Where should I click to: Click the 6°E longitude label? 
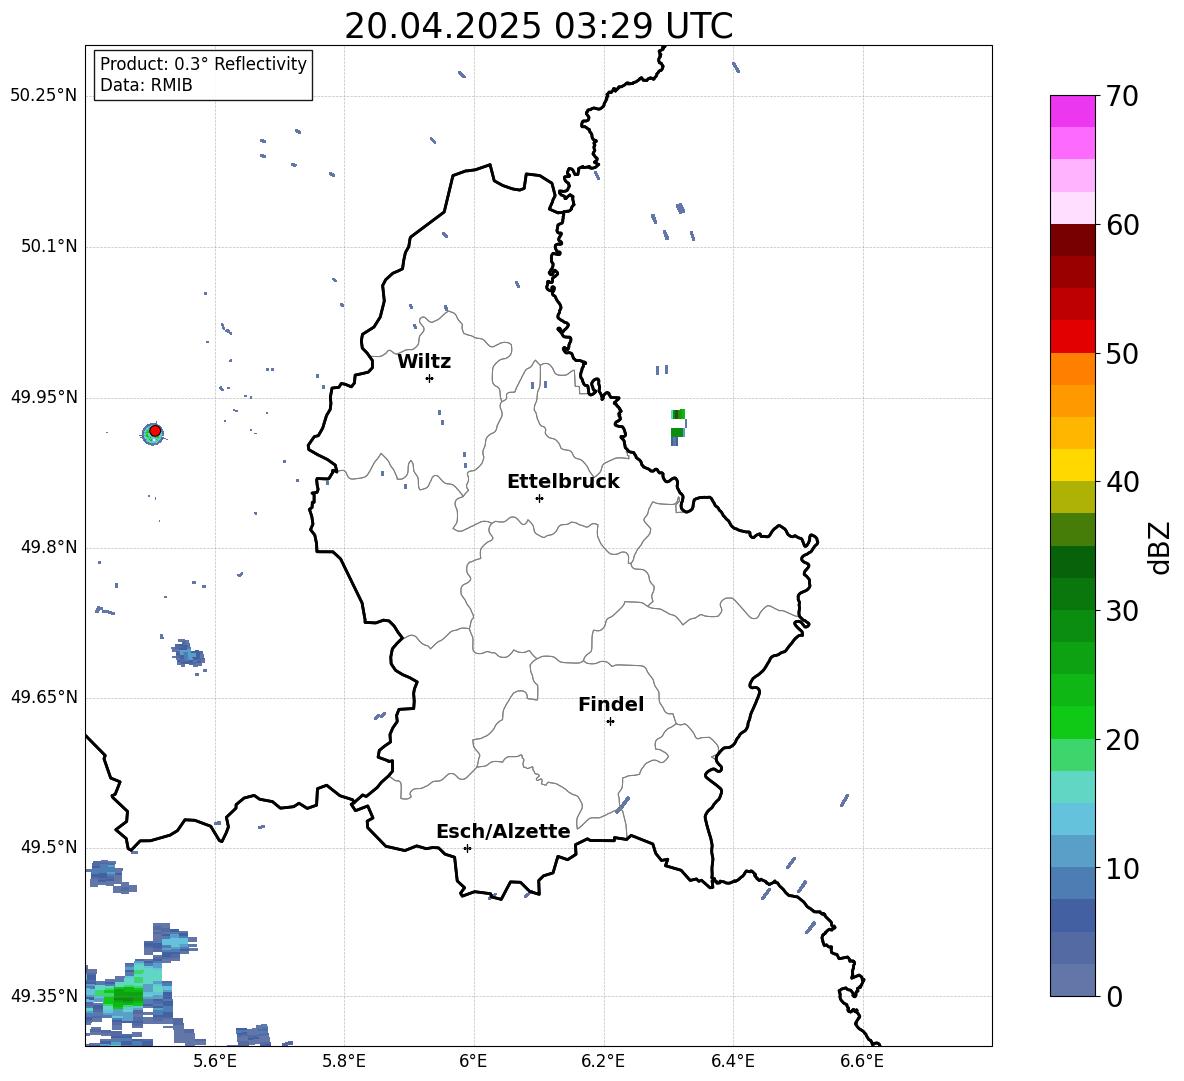[x=473, y=1061]
